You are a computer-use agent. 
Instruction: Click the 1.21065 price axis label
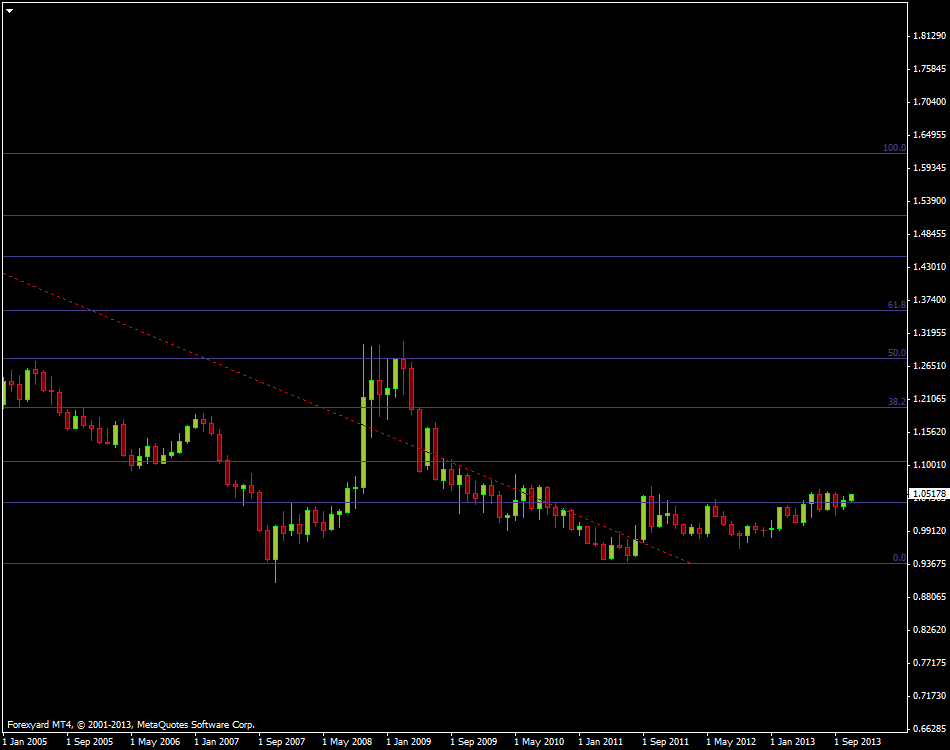pyautogui.click(x=929, y=399)
